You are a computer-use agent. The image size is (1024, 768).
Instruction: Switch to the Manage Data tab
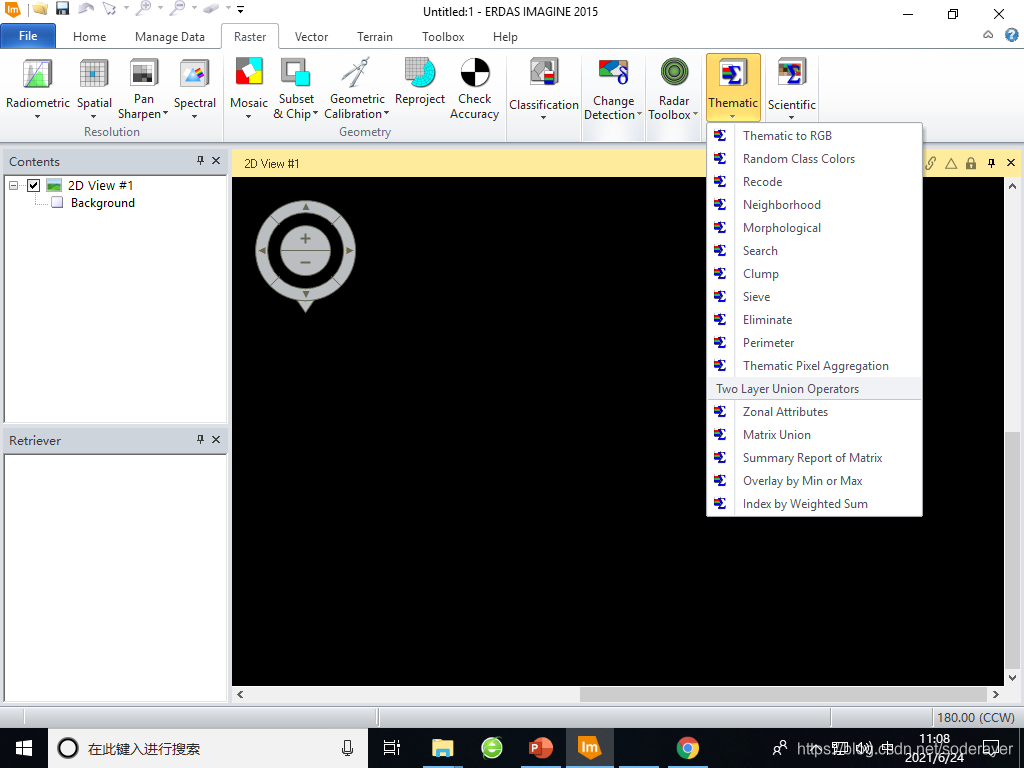pos(170,37)
